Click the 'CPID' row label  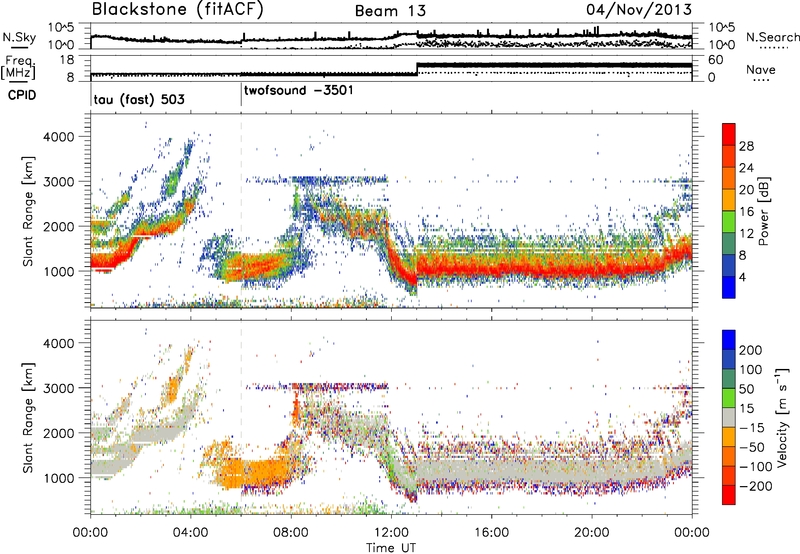(21, 95)
